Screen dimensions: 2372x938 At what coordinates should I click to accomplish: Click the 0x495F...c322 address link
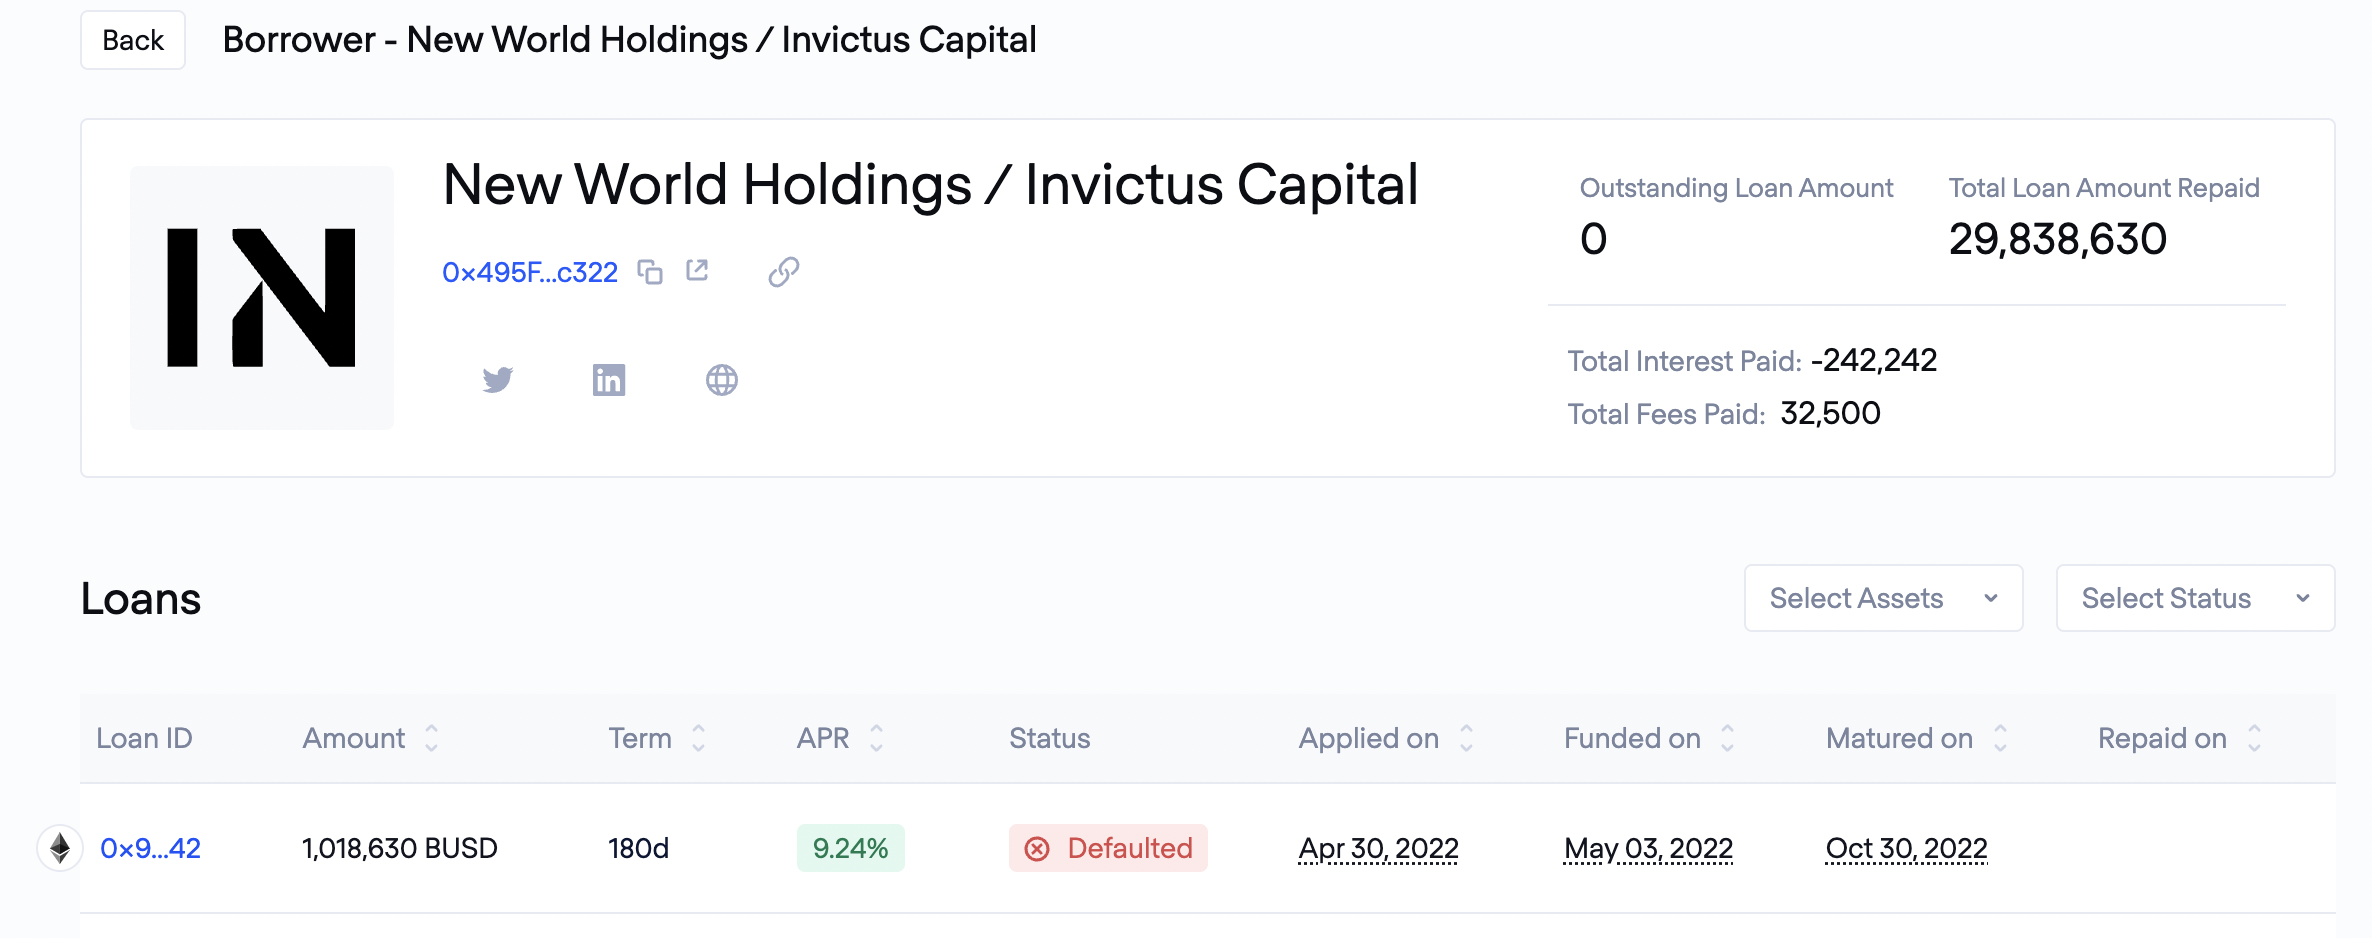click(530, 272)
